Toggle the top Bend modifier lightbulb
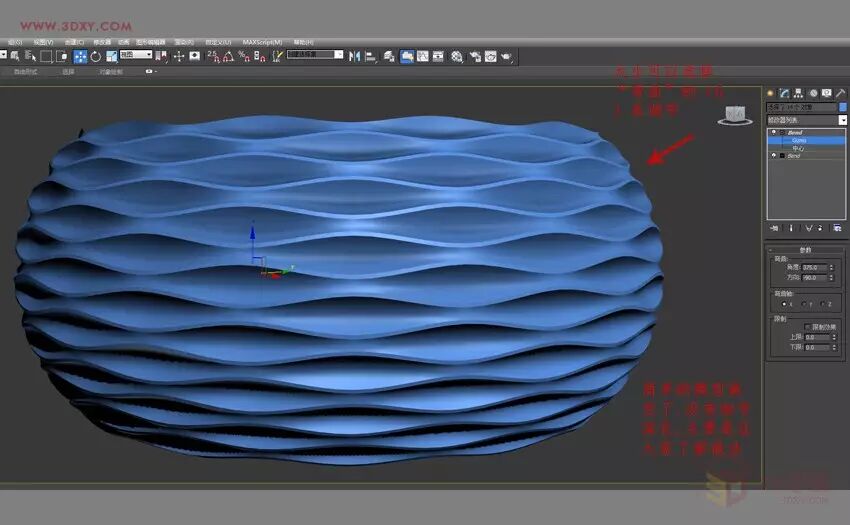Viewport: 850px width, 525px height. pos(774,132)
